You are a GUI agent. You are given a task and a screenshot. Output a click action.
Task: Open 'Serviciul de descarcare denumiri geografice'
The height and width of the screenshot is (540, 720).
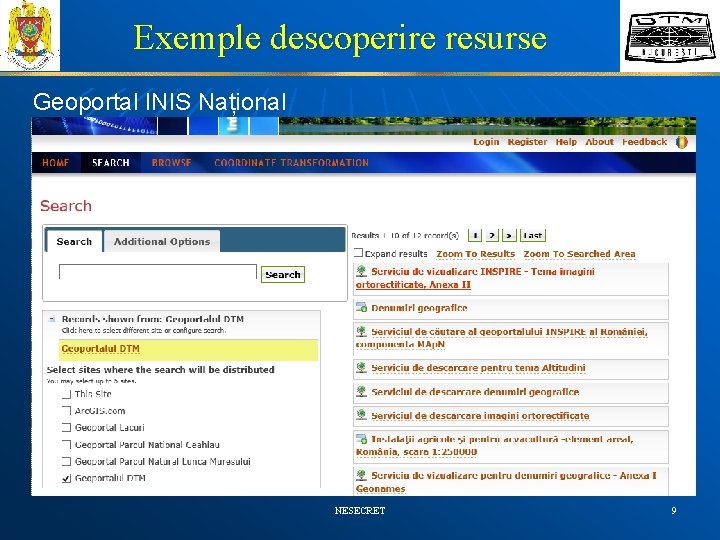(x=475, y=392)
